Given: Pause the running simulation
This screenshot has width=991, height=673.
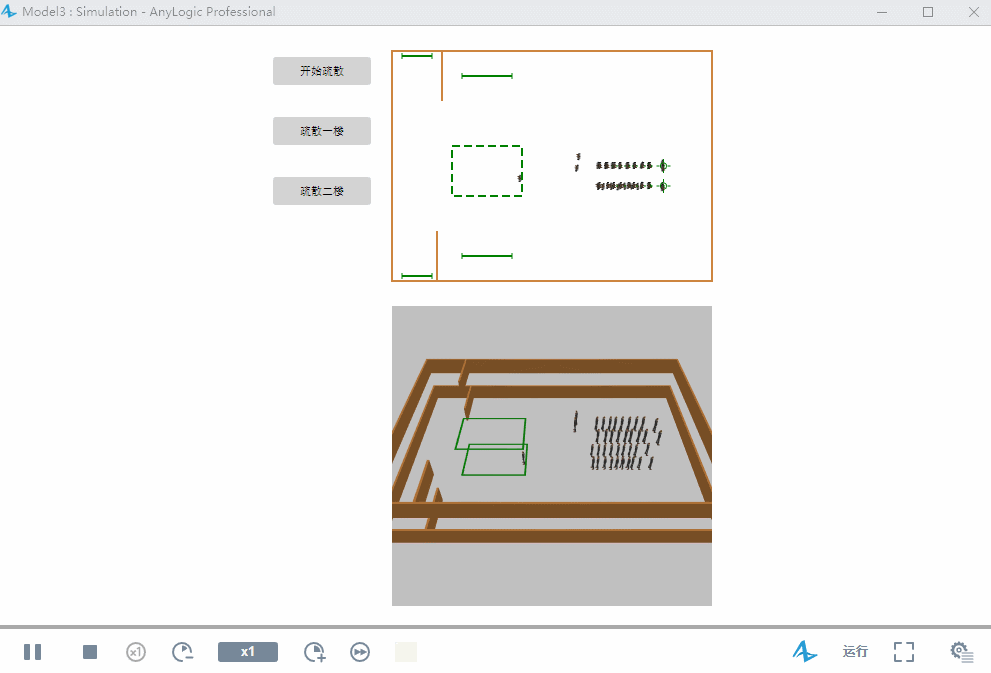Looking at the screenshot, I should pyautogui.click(x=32, y=652).
